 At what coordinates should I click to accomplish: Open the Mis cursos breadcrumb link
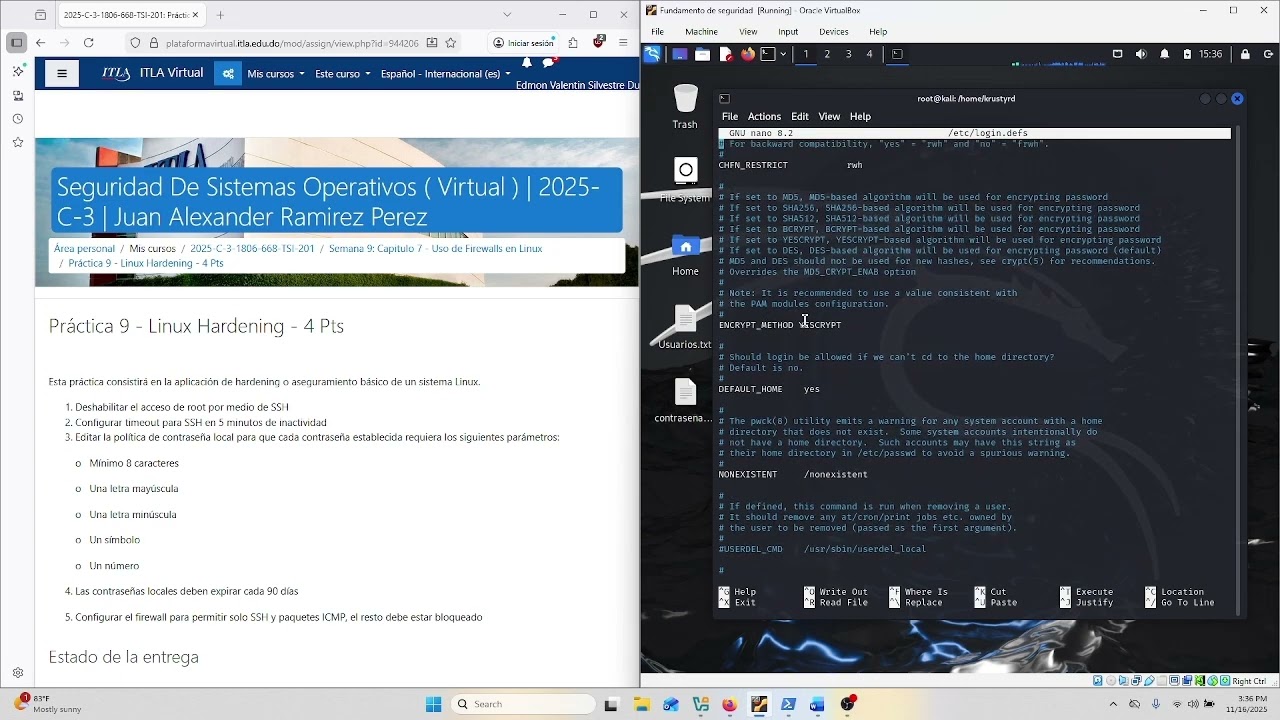[x=152, y=248]
